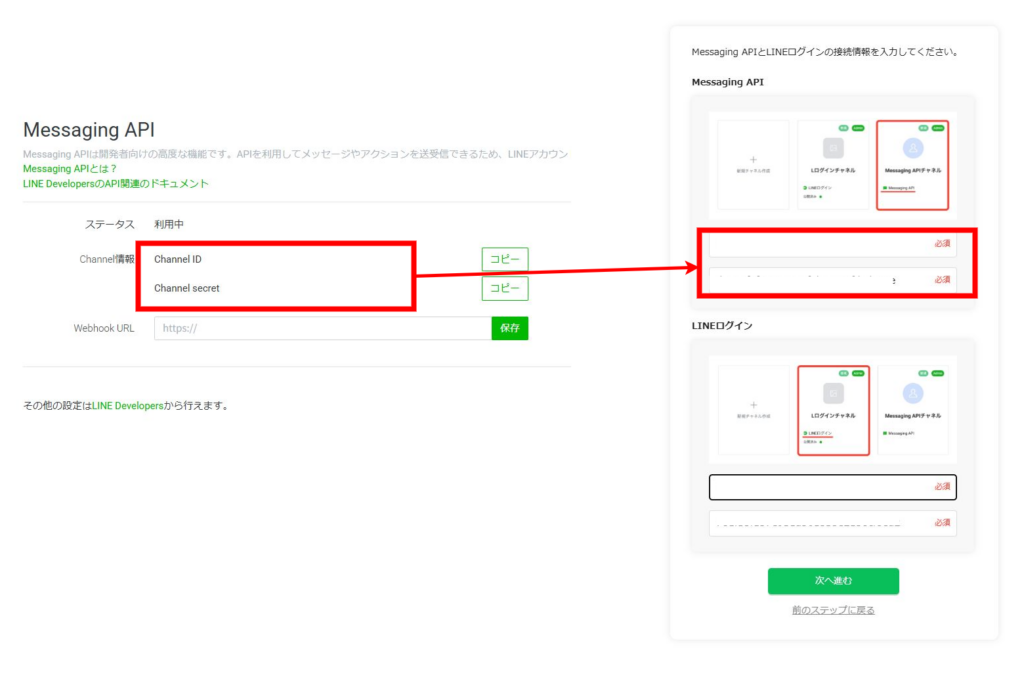Click Lログインチャネル icon in Messaging API thumbnail
This screenshot has height=683, width=1024.
click(833, 148)
